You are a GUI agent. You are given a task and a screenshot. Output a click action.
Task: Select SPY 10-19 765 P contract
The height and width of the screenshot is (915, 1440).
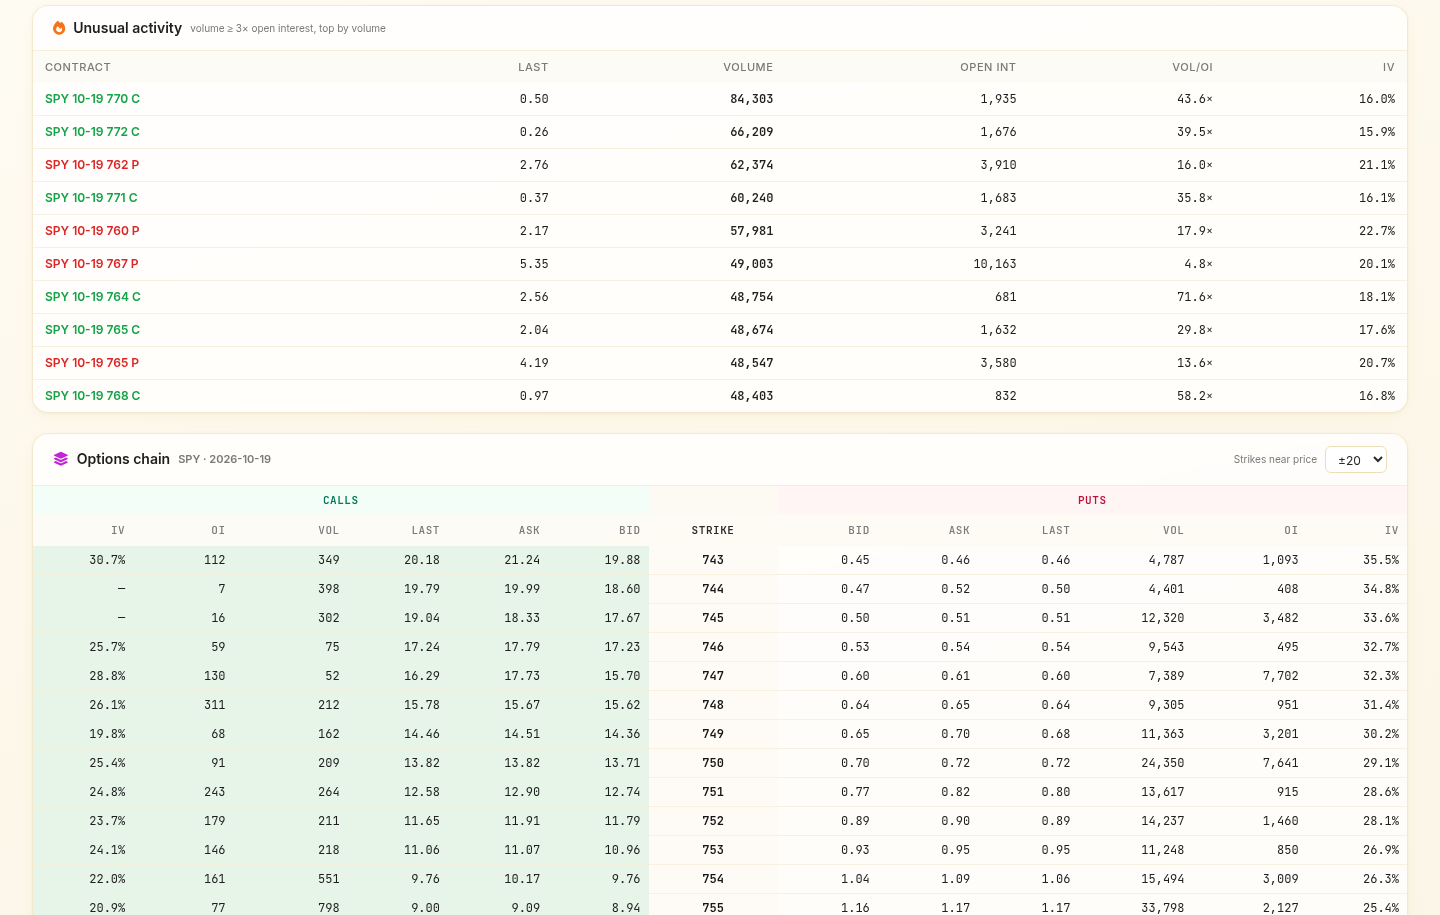[92, 363]
